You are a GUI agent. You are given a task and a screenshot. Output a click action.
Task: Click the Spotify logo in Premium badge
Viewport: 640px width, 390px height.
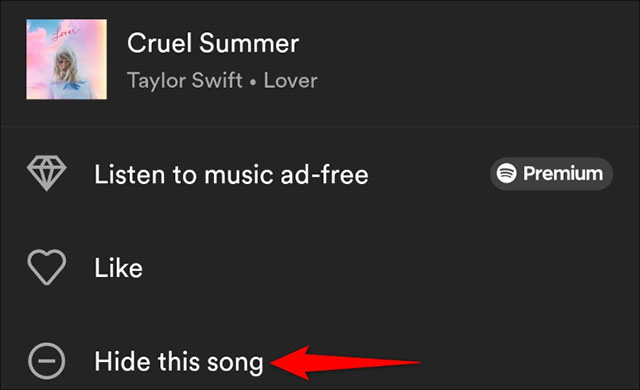point(507,173)
